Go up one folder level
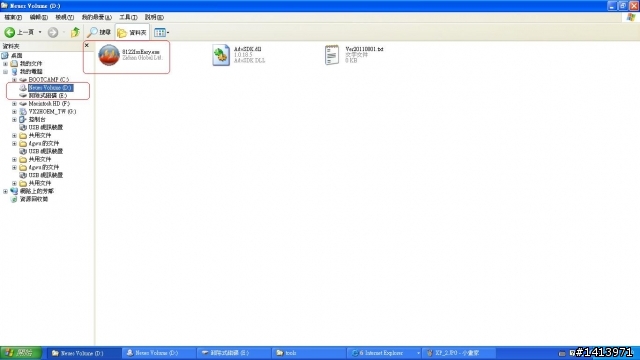Screen dimensions: 640x360 click(x=75, y=32)
